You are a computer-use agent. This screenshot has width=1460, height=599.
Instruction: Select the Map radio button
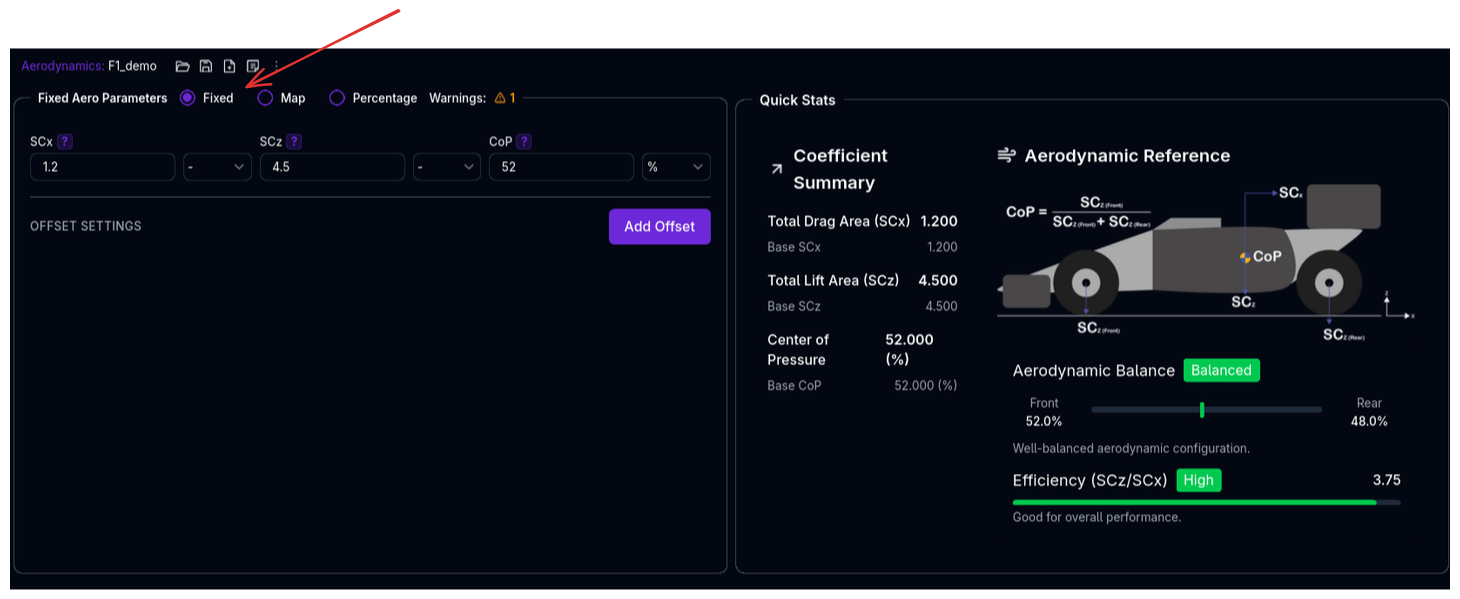click(265, 98)
